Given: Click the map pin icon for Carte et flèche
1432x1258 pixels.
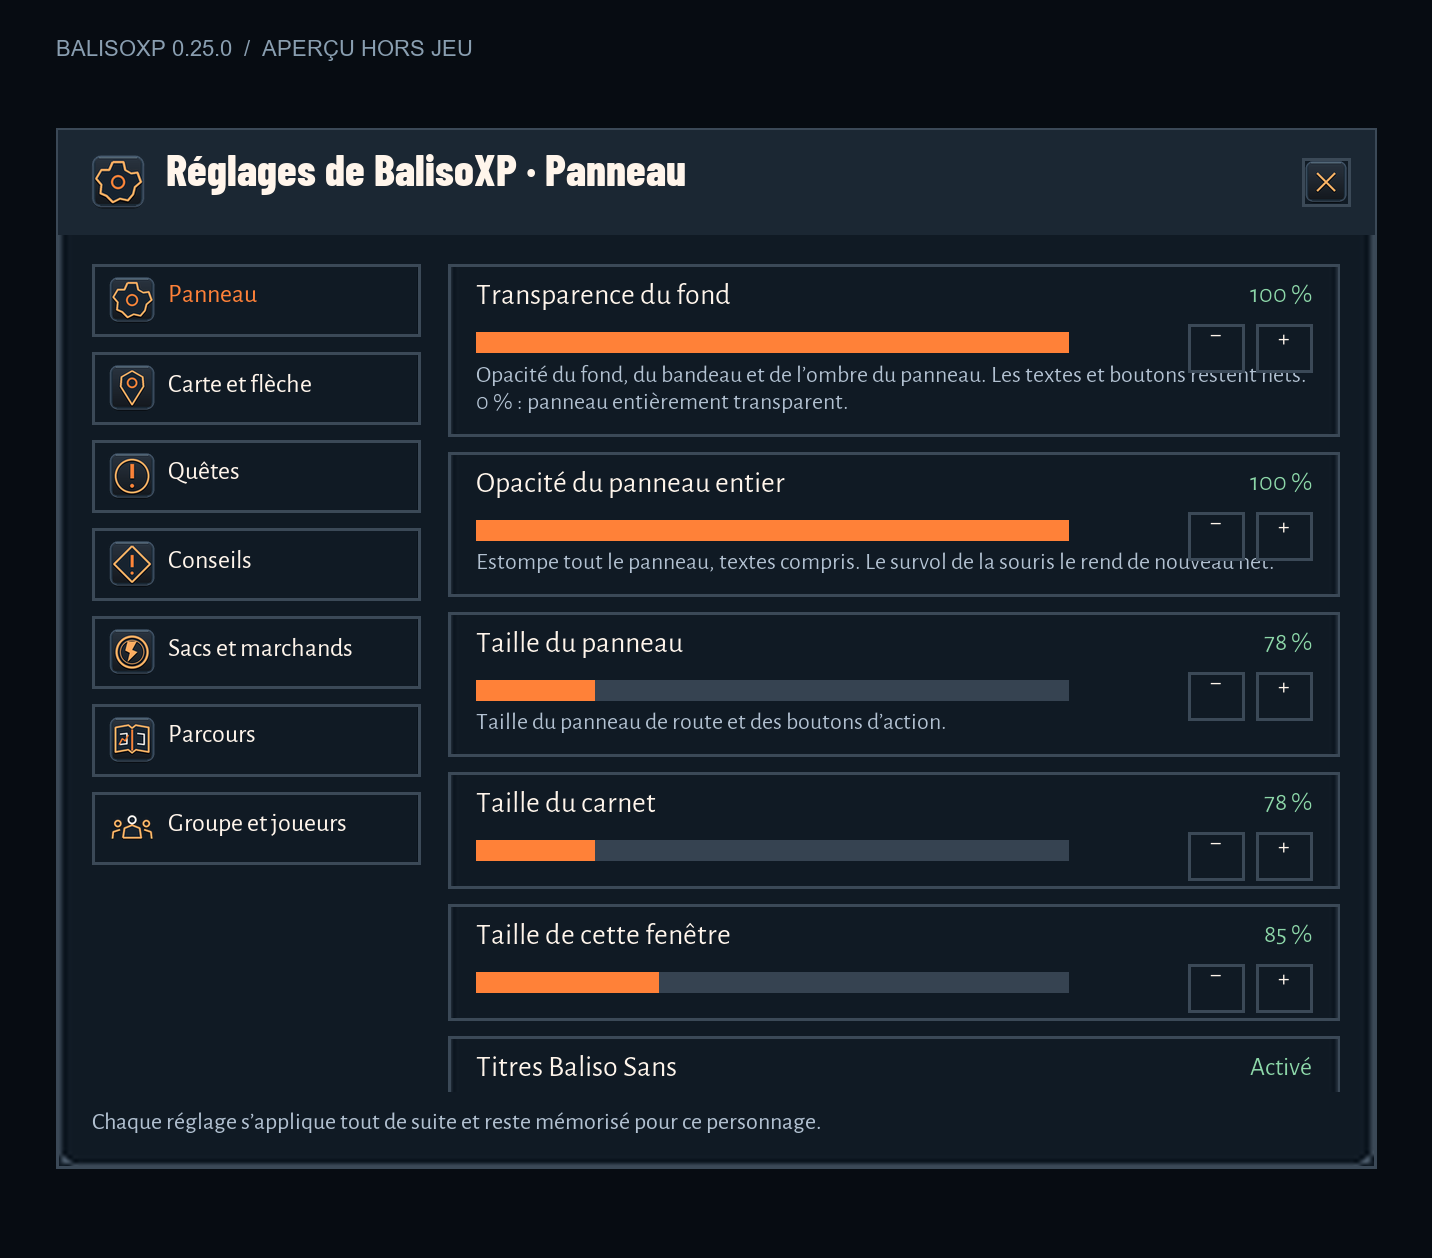Looking at the screenshot, I should (x=132, y=388).
